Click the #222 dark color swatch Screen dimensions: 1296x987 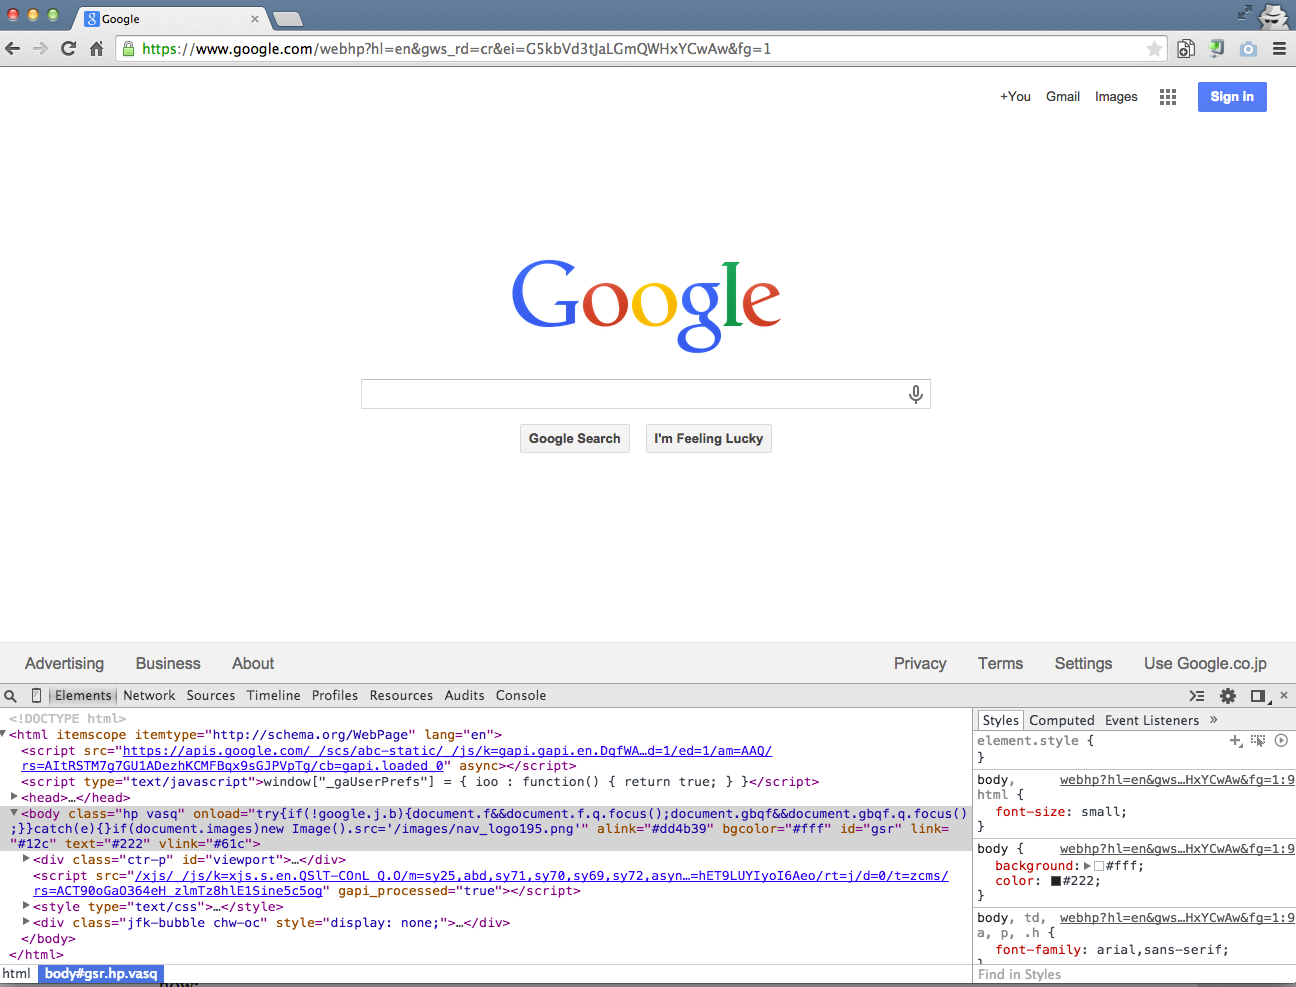pyautogui.click(x=1056, y=881)
